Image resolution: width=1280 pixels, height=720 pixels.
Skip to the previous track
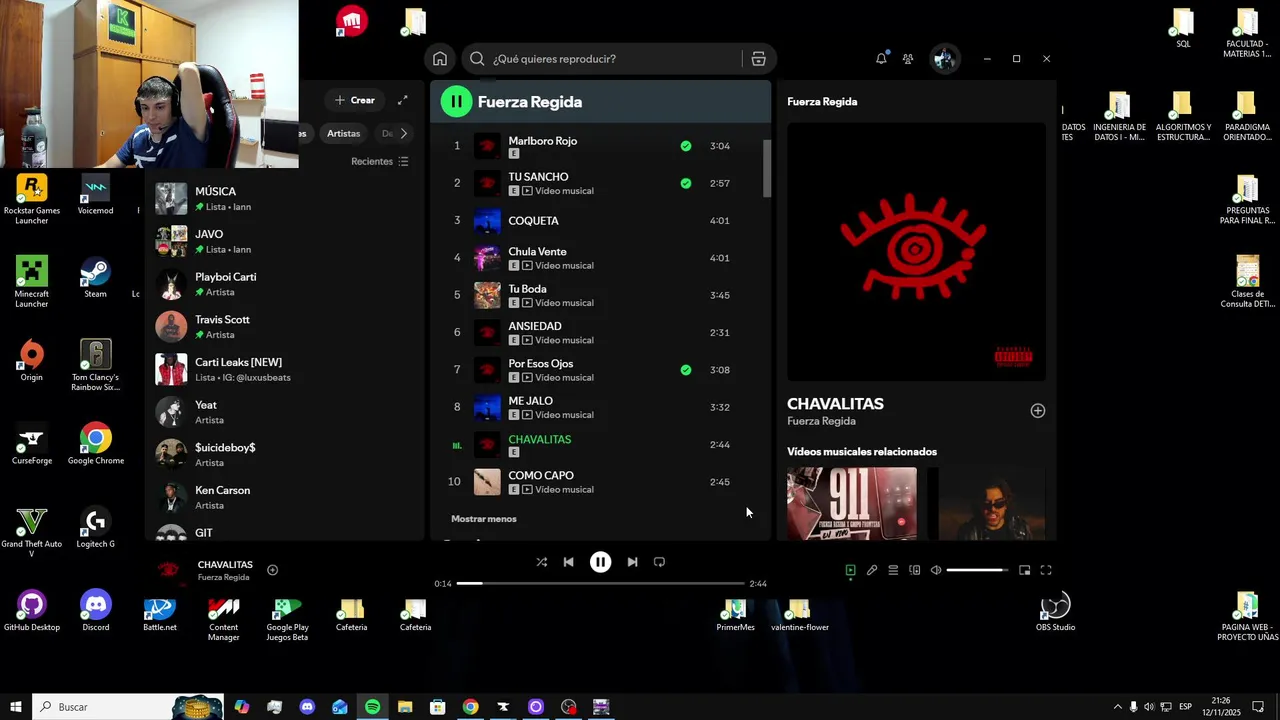coord(568,562)
